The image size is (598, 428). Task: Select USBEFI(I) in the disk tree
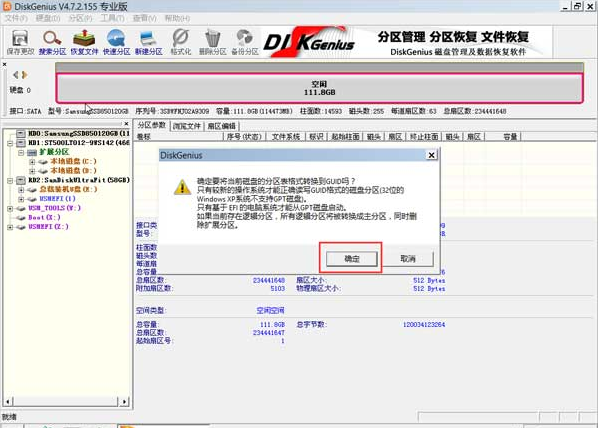pos(57,198)
